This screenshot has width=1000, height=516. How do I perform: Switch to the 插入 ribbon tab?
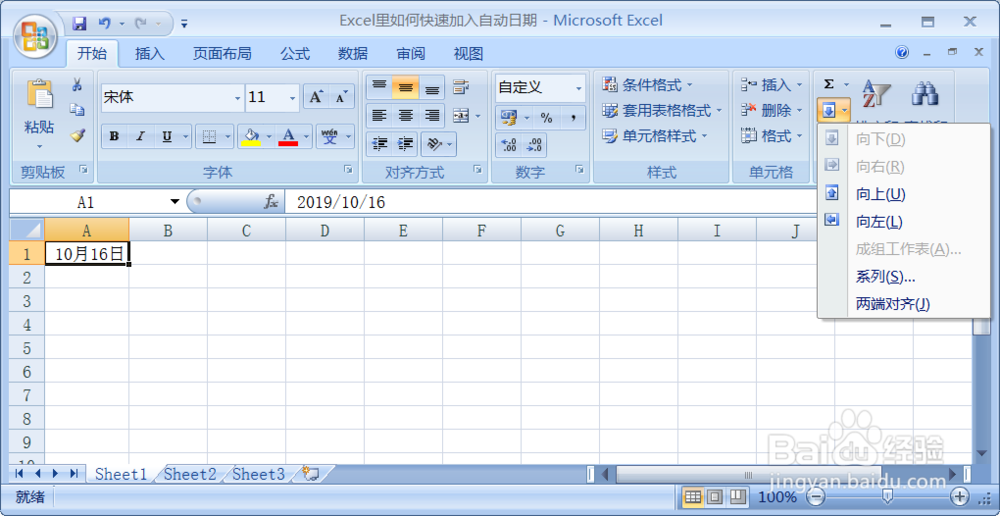pyautogui.click(x=150, y=54)
